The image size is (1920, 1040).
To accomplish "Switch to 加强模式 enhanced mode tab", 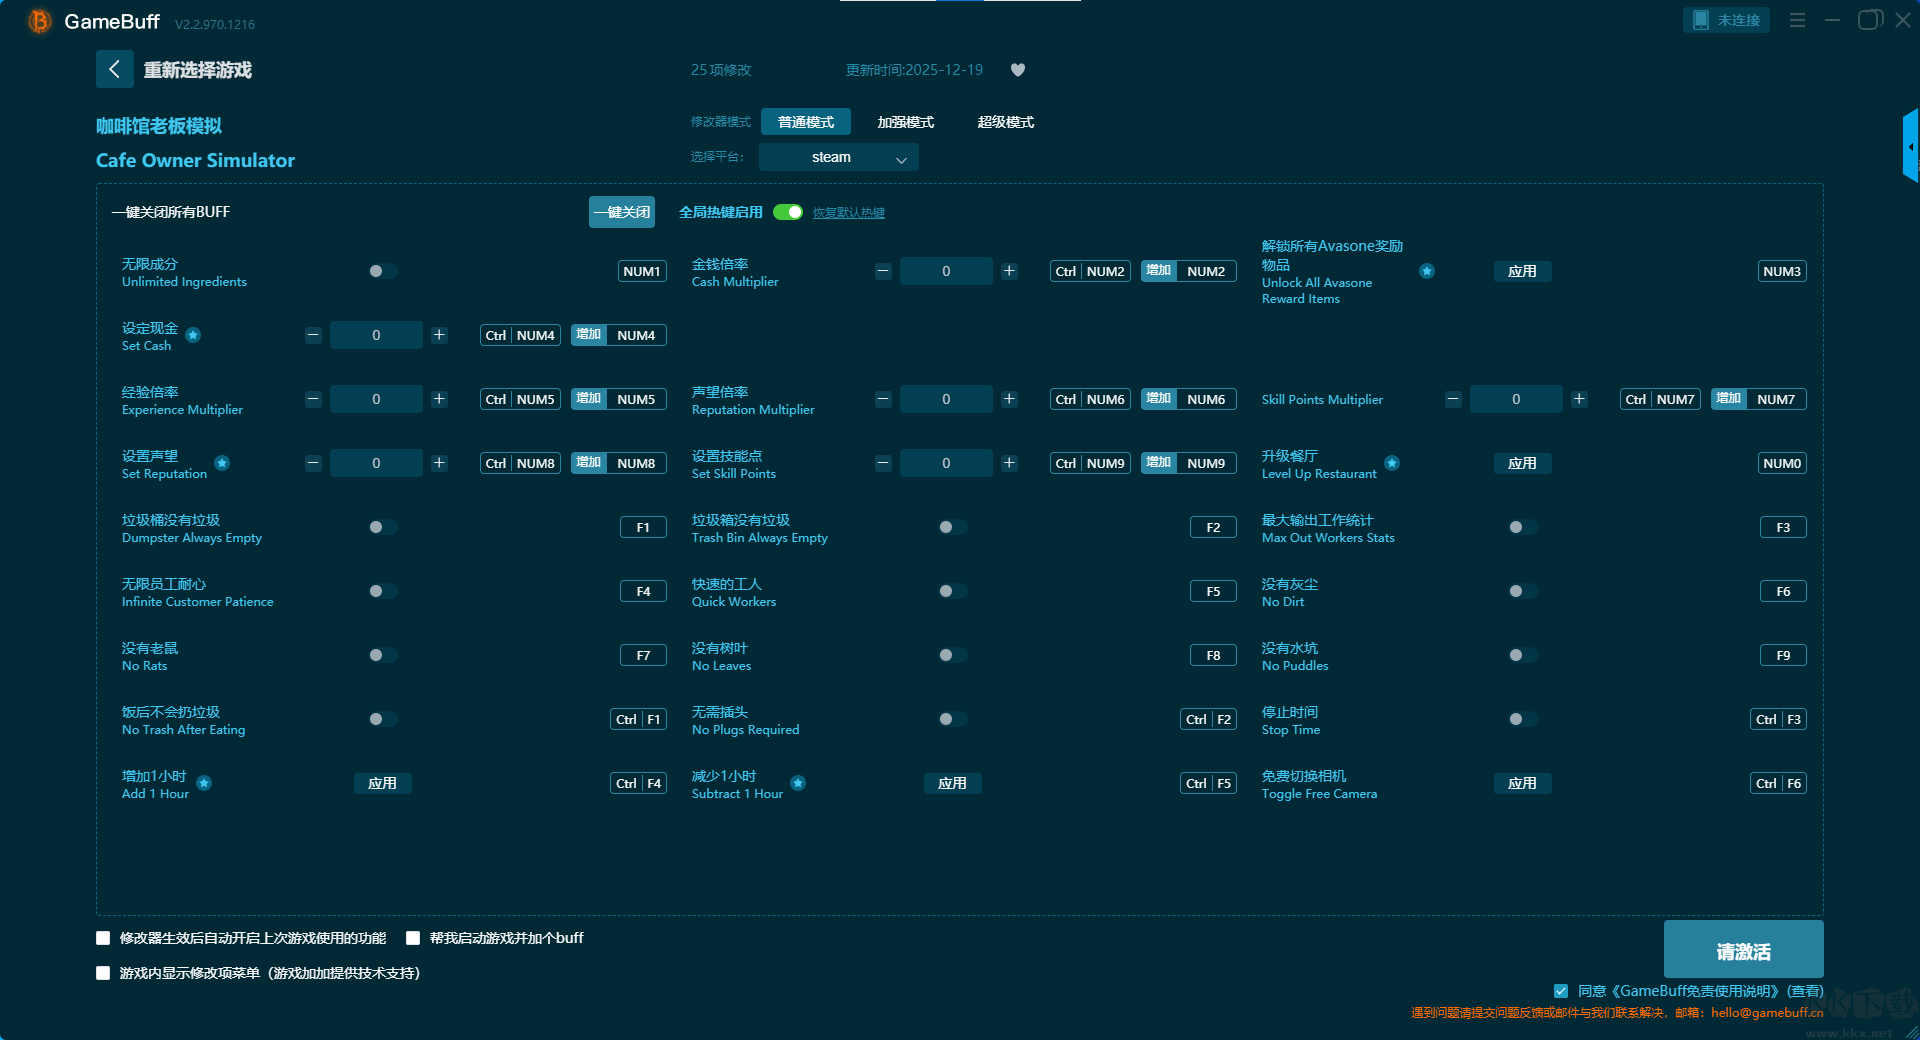I will click(x=905, y=122).
